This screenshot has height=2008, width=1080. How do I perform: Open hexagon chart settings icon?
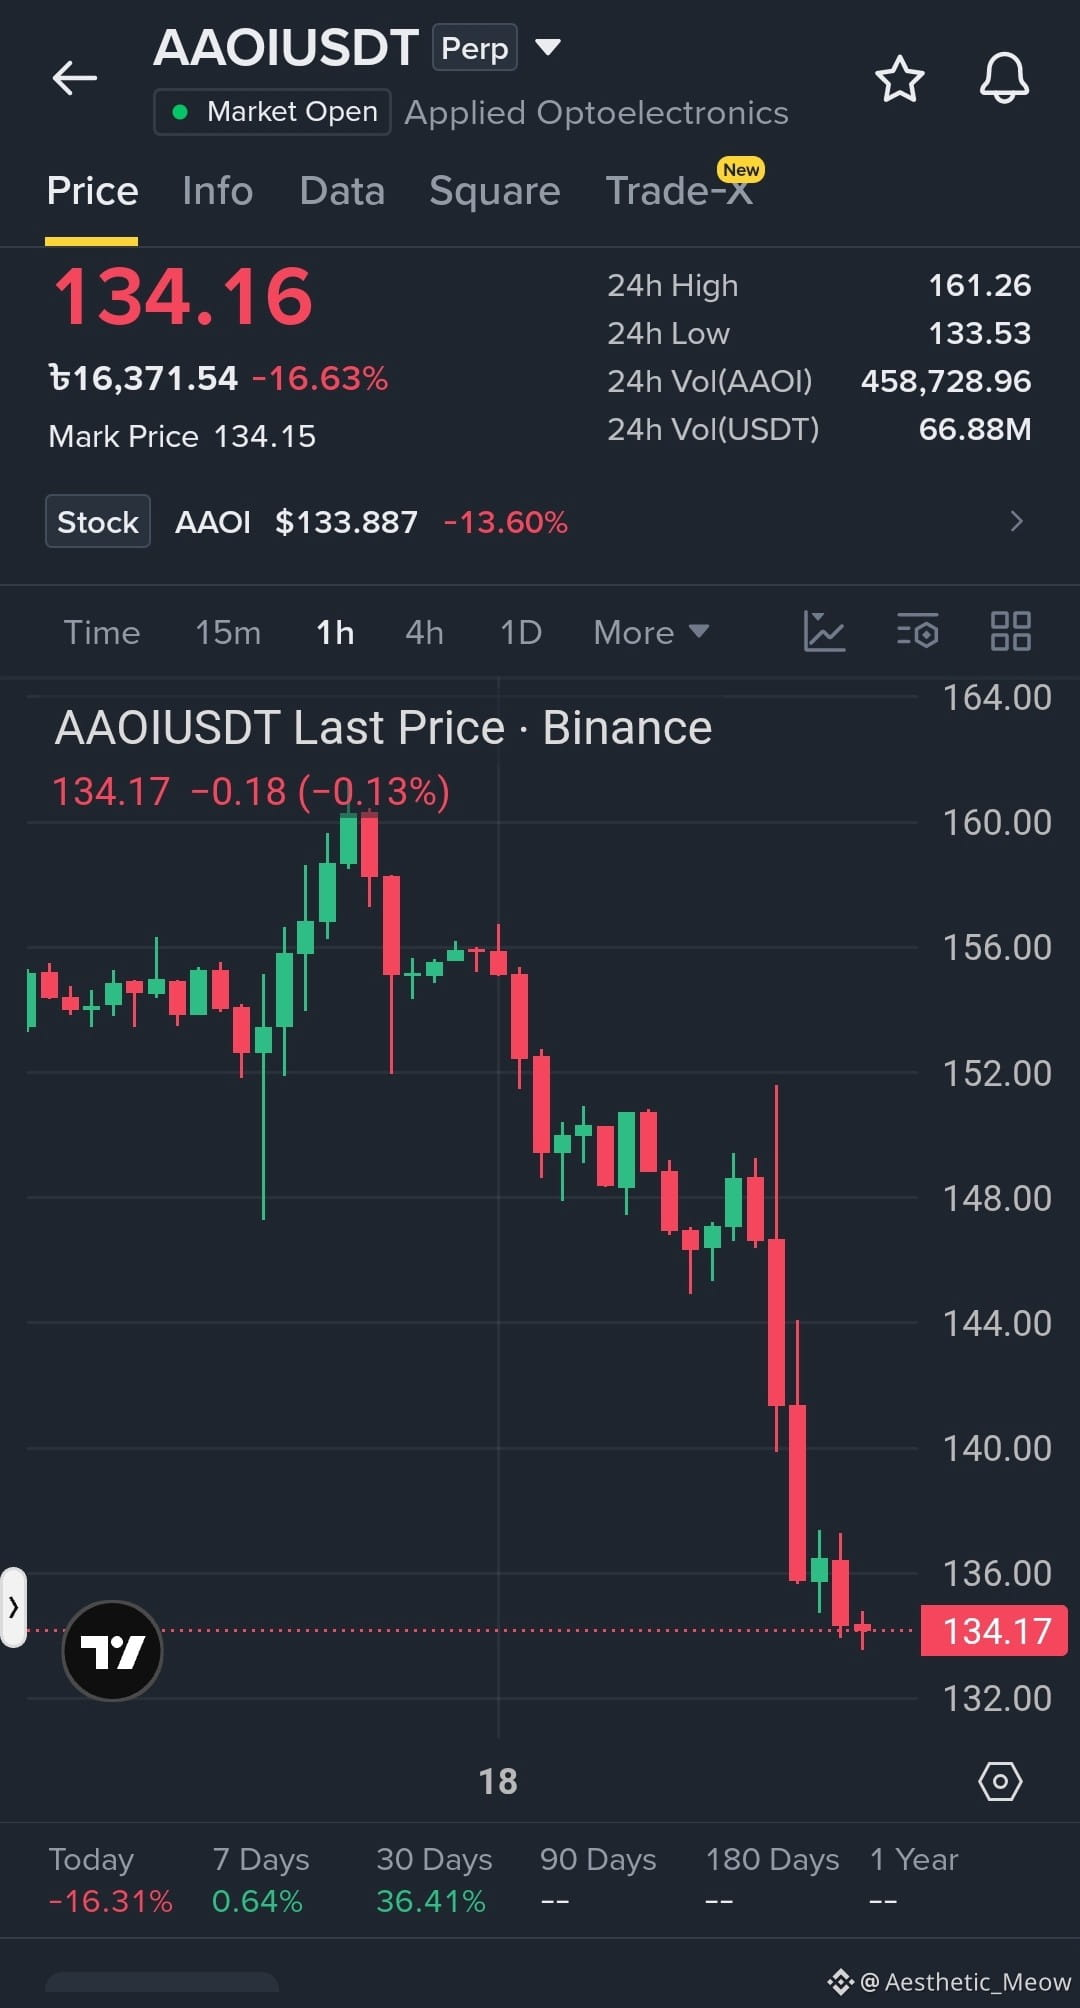pyautogui.click(x=1000, y=1781)
